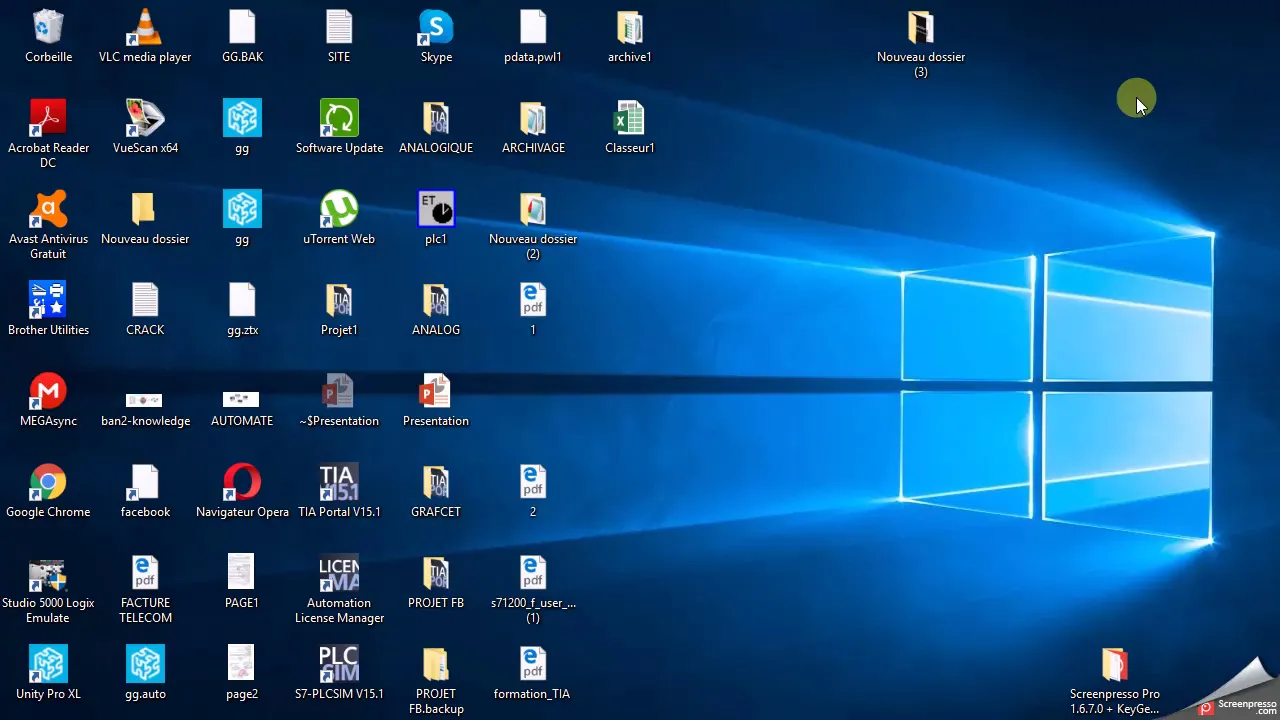
Task: Open the facebook shortcut
Action: [145, 483]
